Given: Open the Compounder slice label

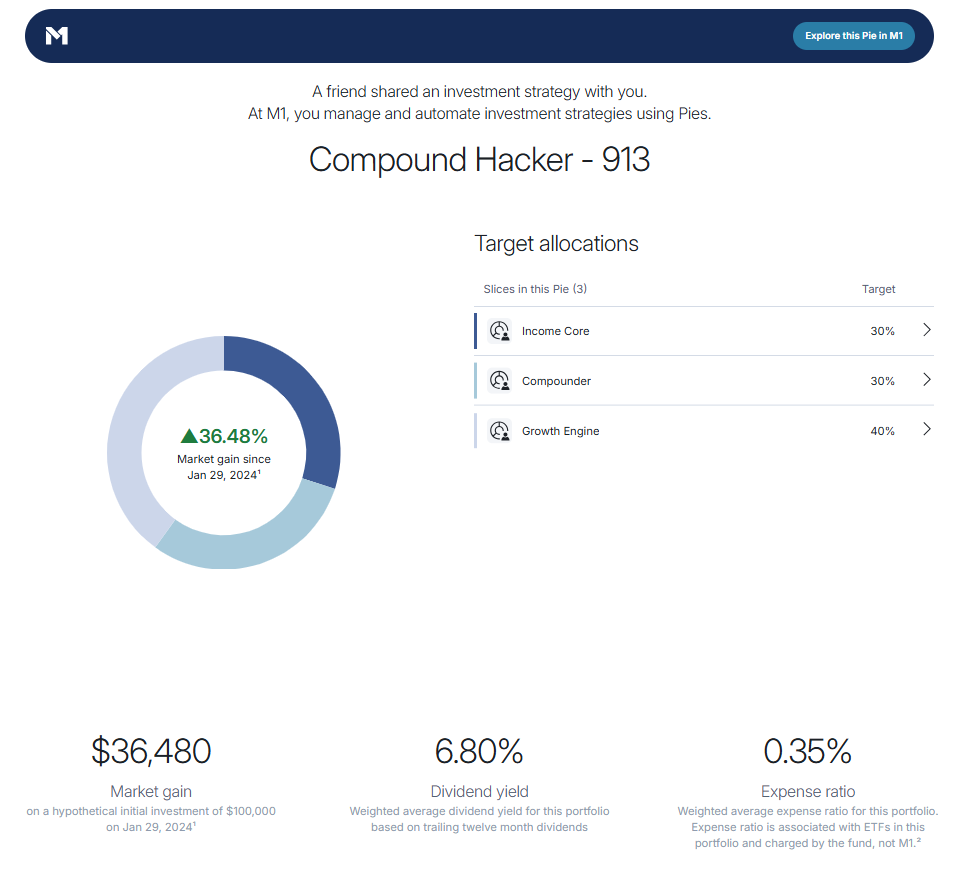Looking at the screenshot, I should point(556,381).
